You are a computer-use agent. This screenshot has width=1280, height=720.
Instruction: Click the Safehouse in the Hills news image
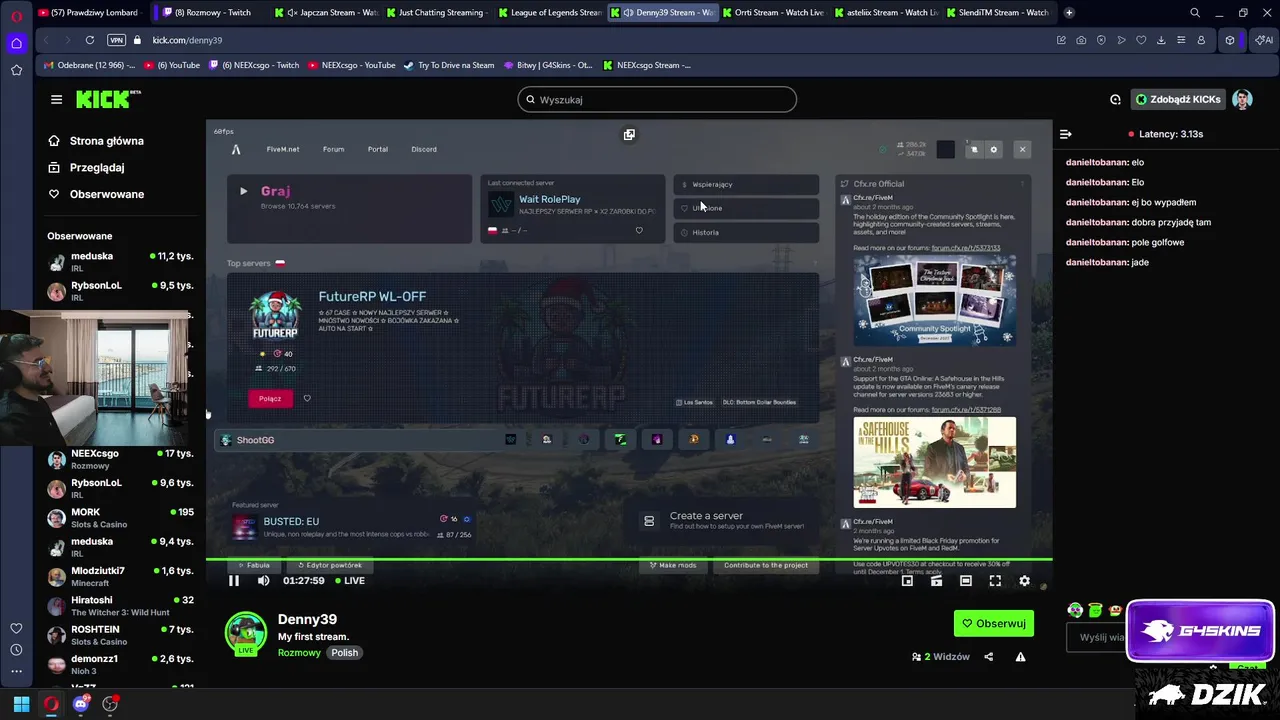click(934, 462)
